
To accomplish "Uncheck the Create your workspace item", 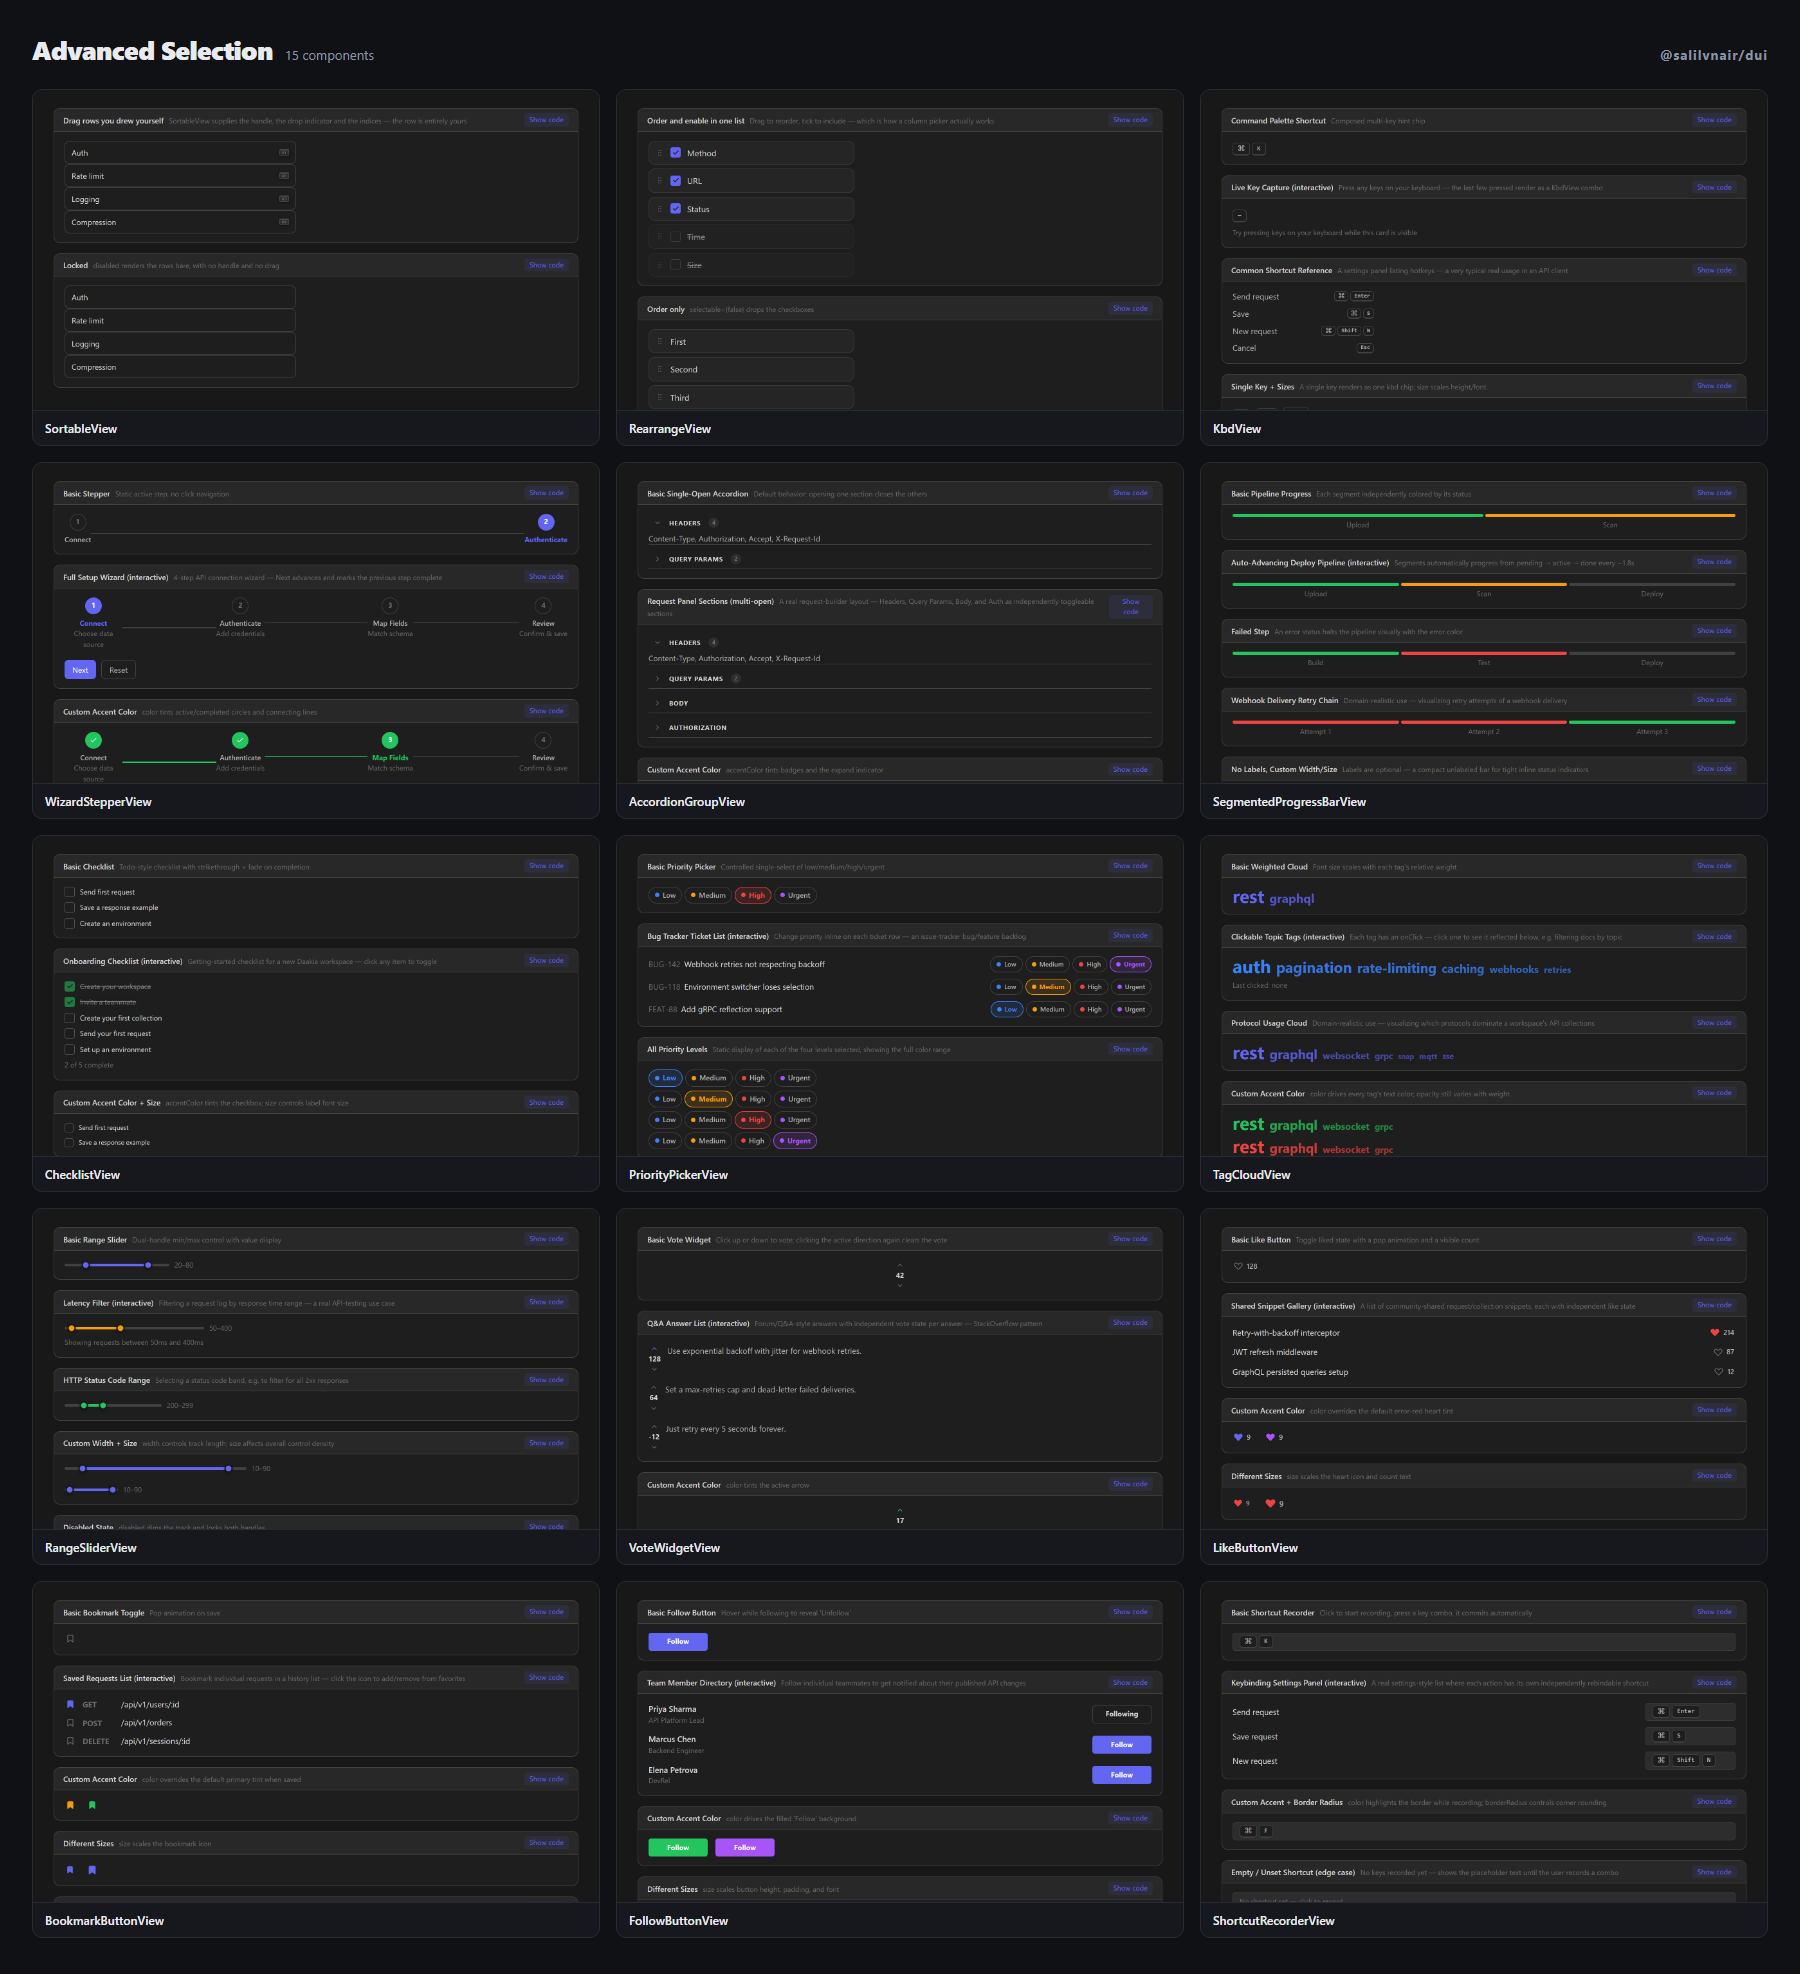I will tap(70, 987).
